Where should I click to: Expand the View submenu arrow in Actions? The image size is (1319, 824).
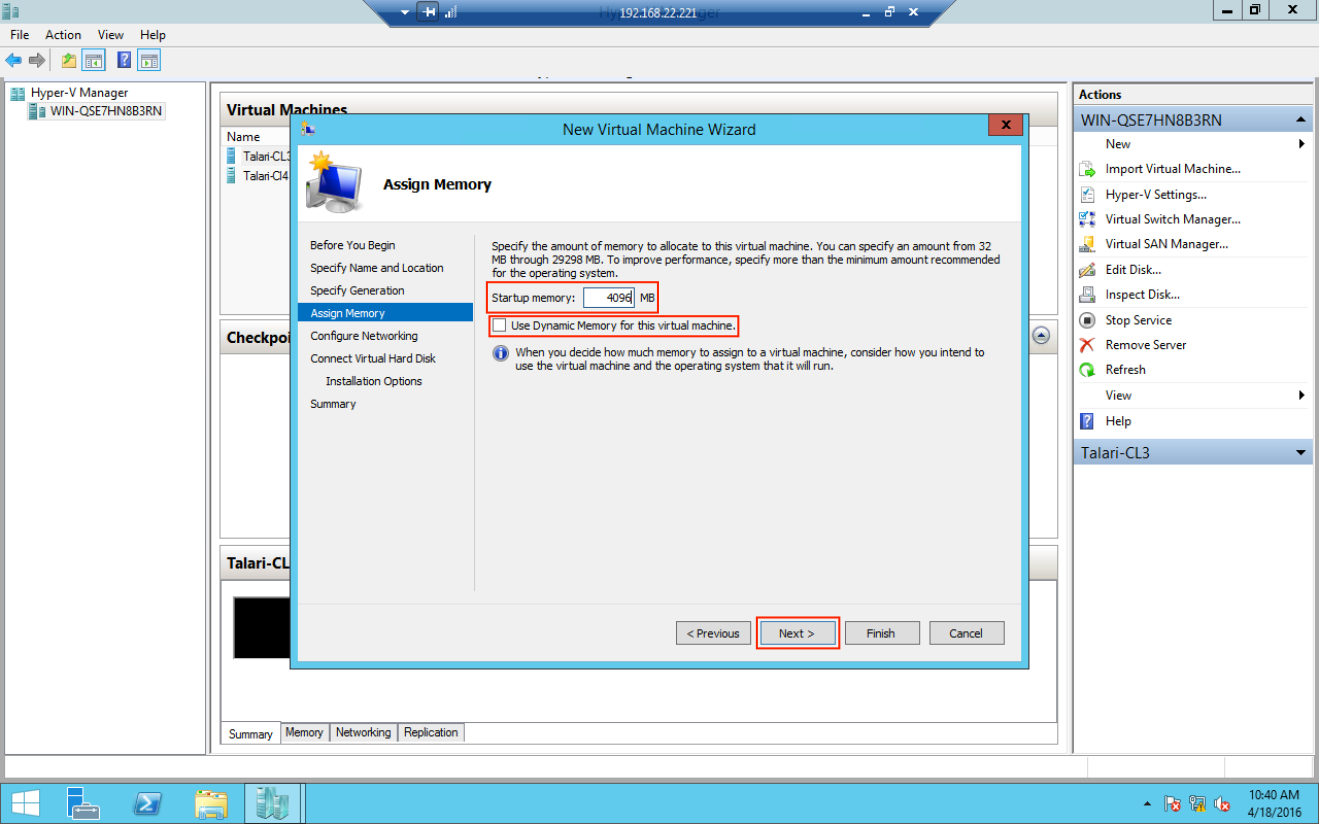click(x=1302, y=395)
